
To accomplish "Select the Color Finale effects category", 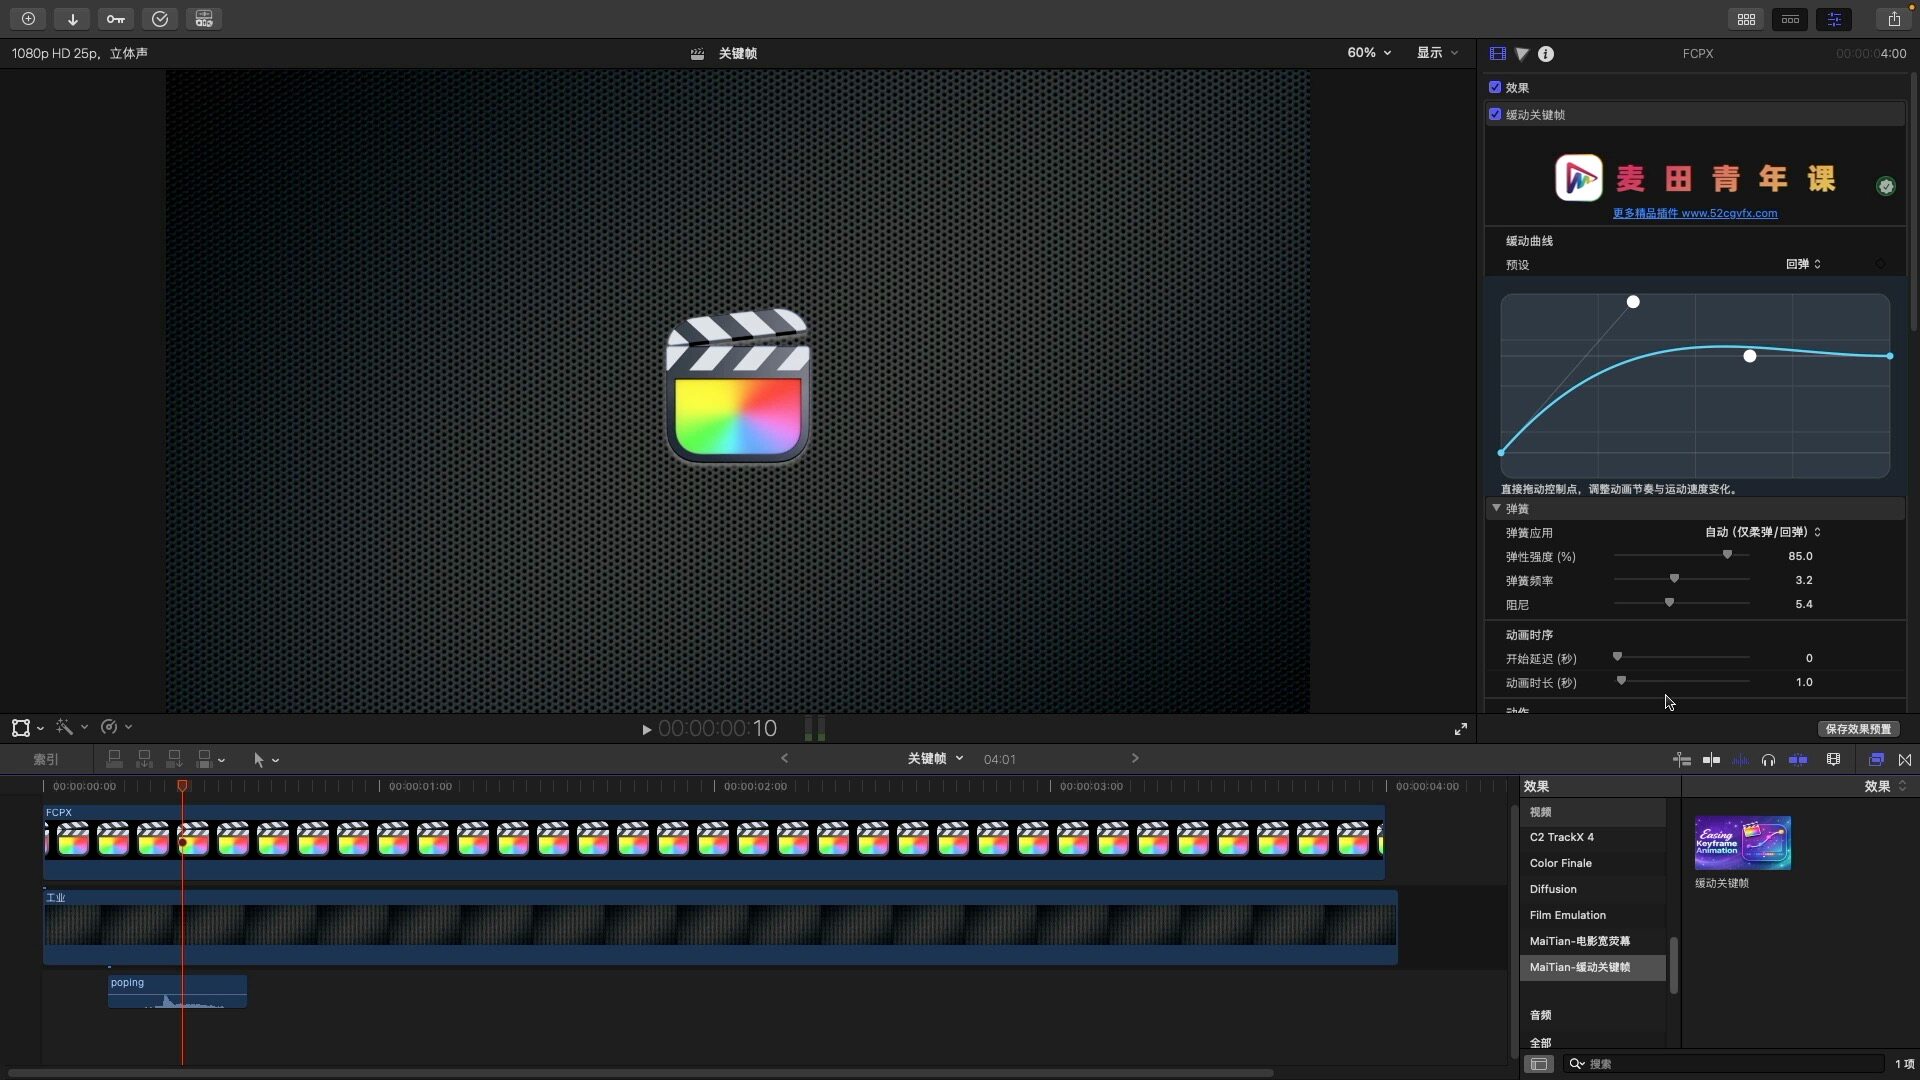I will 1560,863.
